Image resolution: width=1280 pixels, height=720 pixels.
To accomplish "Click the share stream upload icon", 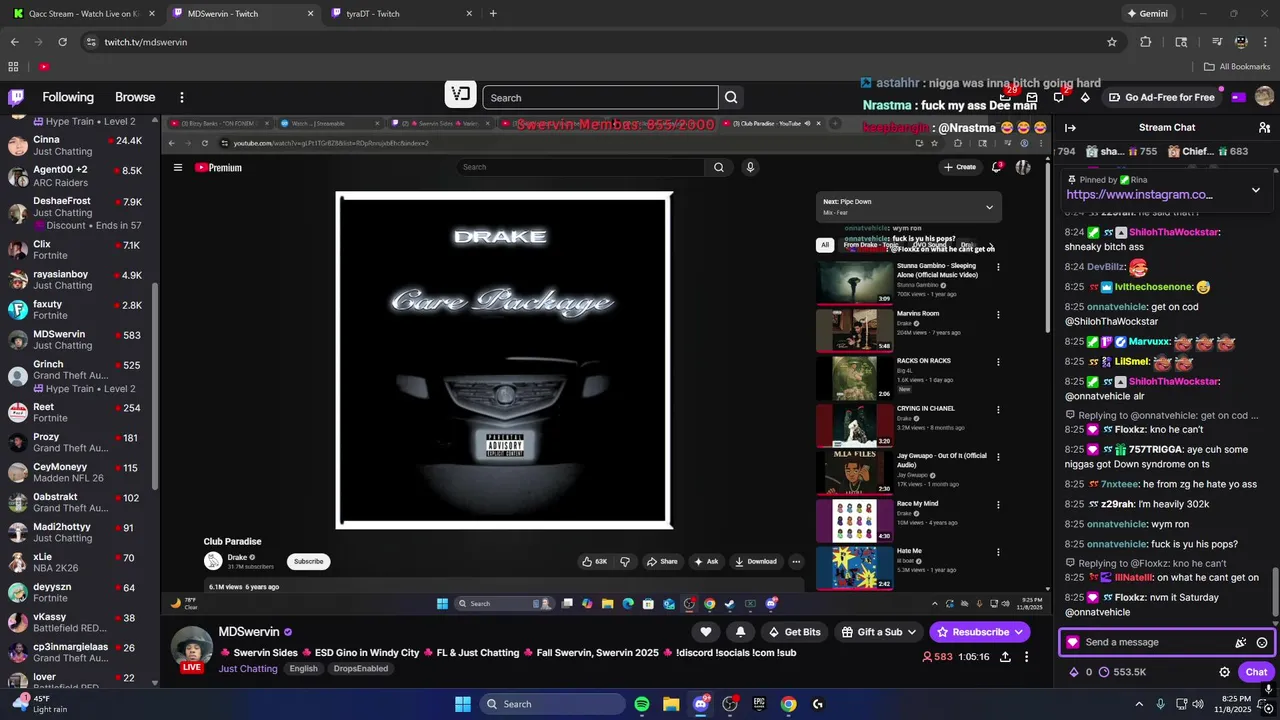I will point(1005,657).
